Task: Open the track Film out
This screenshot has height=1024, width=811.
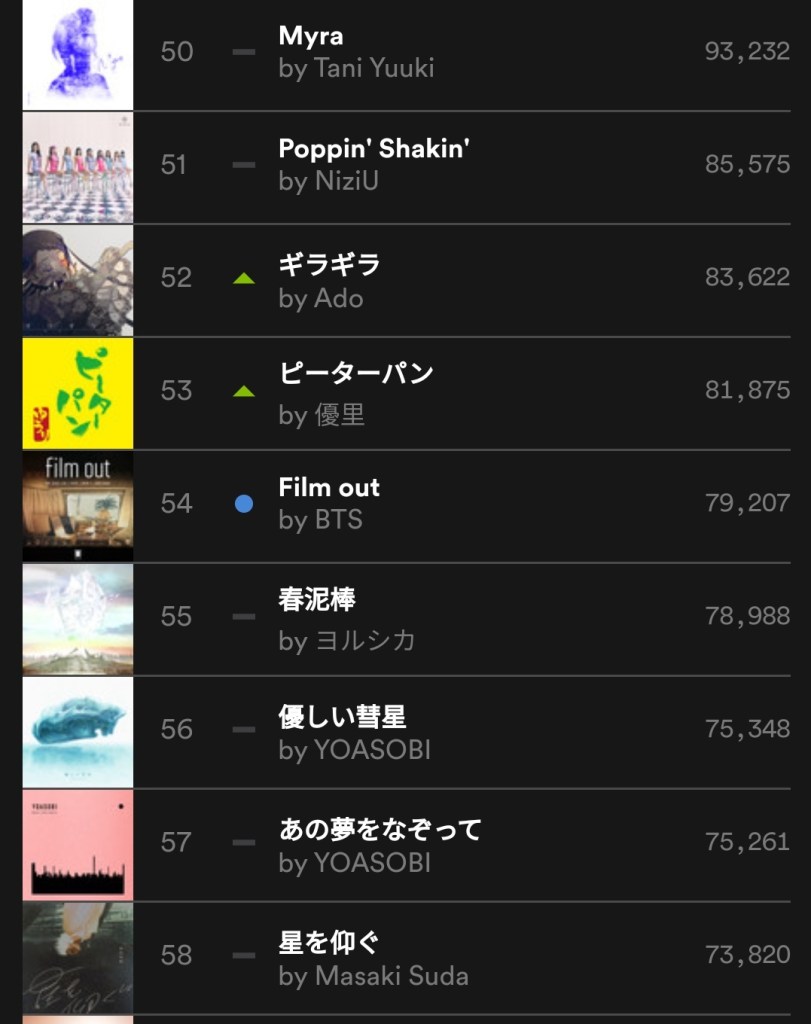Action: [329, 488]
